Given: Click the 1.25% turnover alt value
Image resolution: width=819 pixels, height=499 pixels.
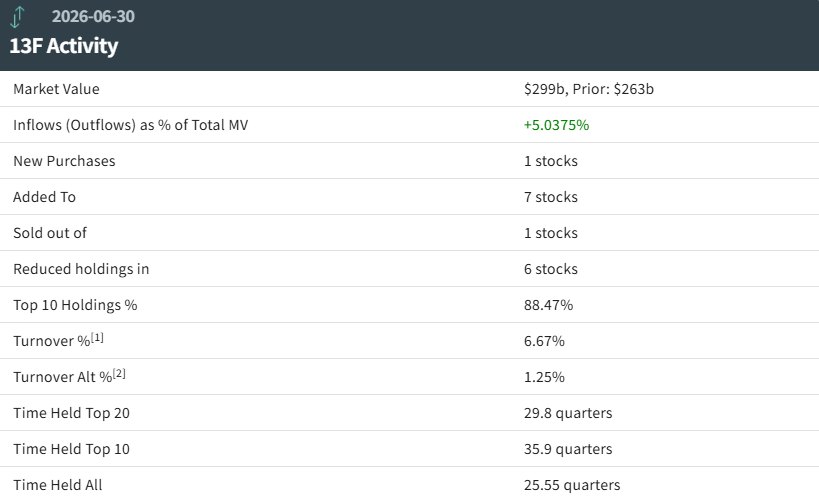Looking at the screenshot, I should click(544, 377).
